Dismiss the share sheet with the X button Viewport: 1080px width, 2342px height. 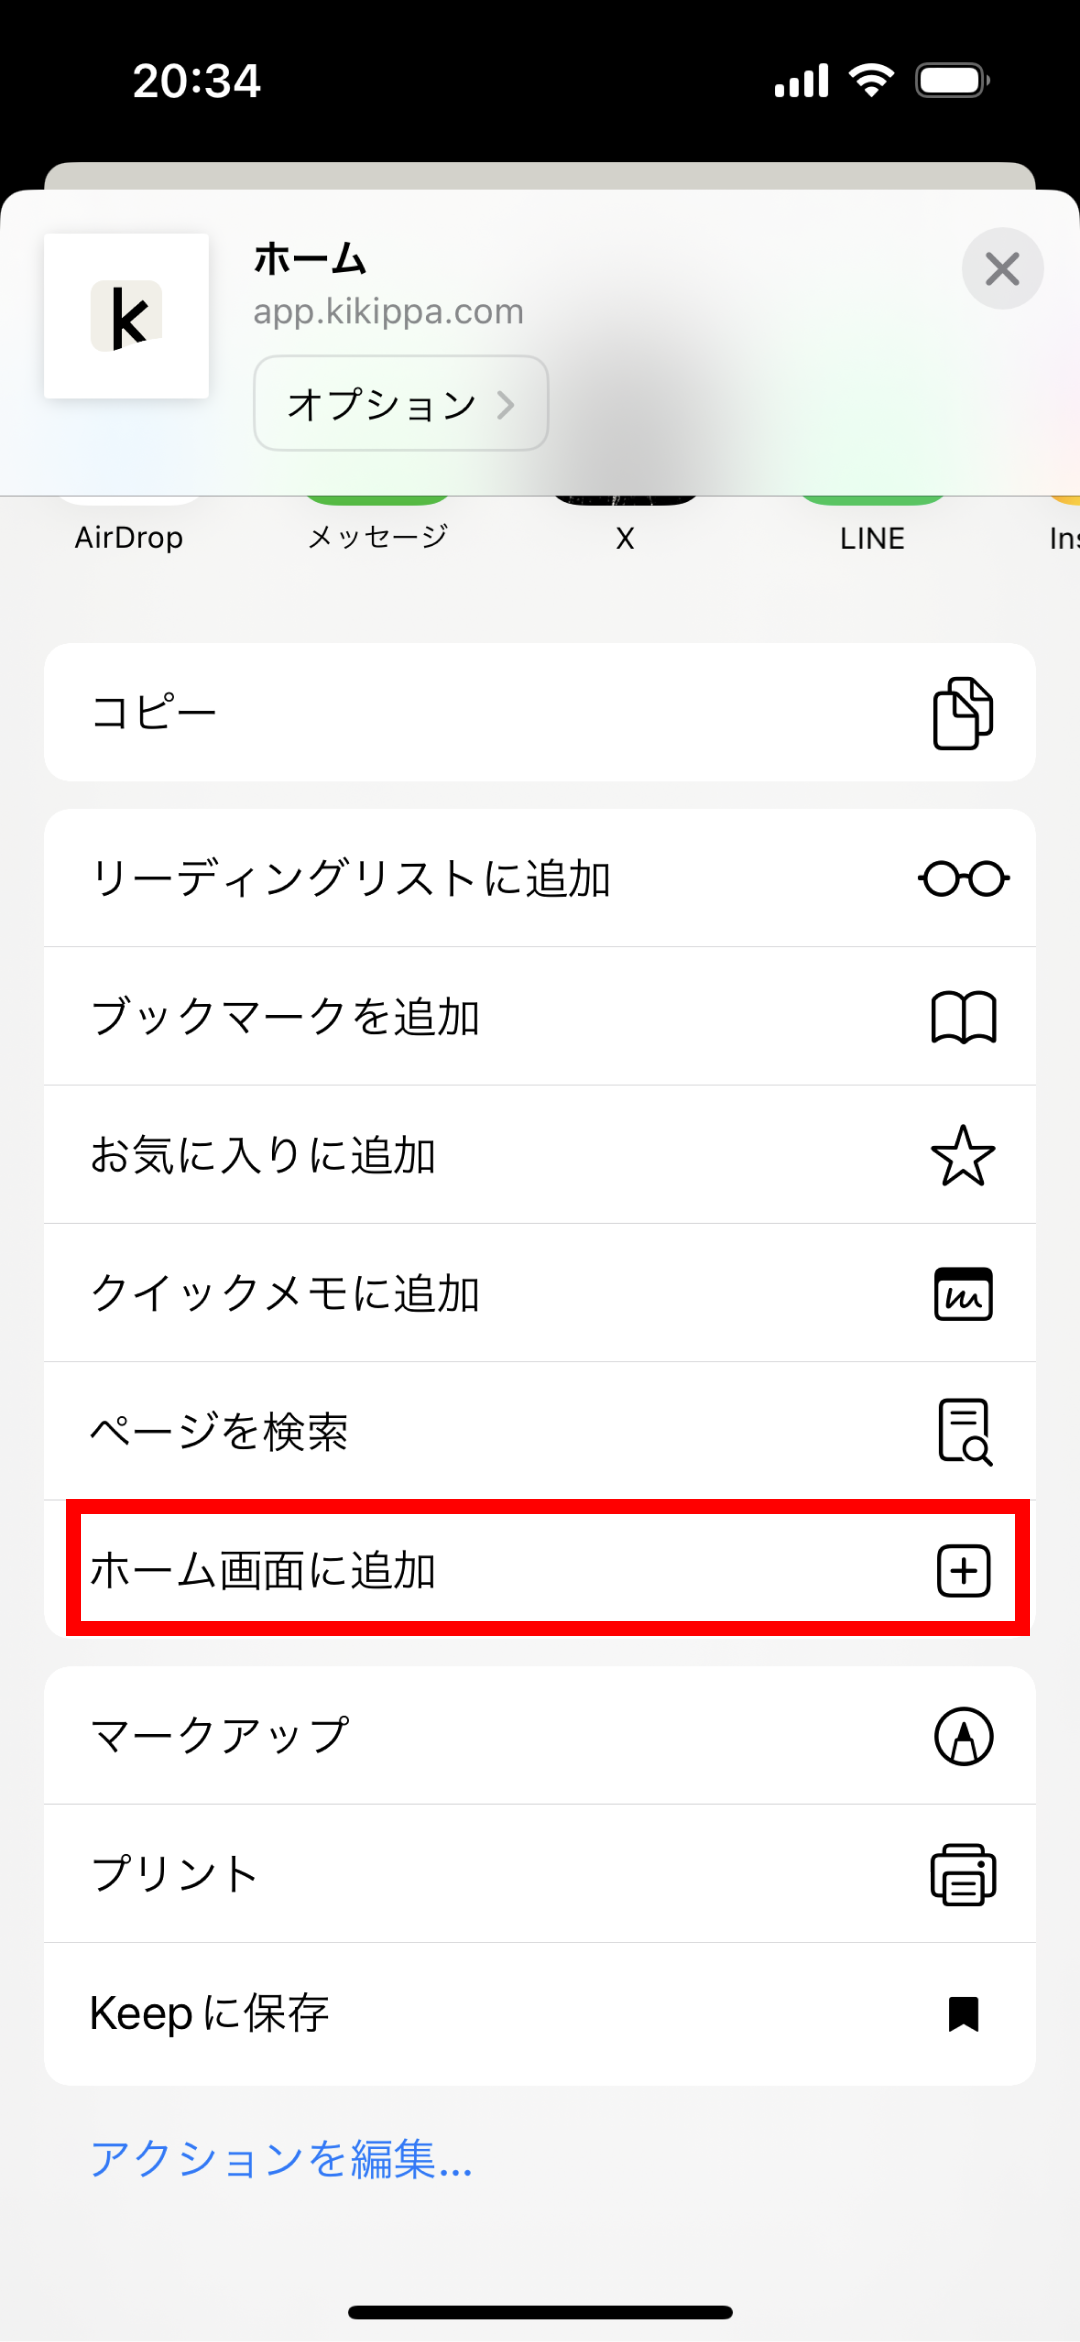pos(1001,268)
